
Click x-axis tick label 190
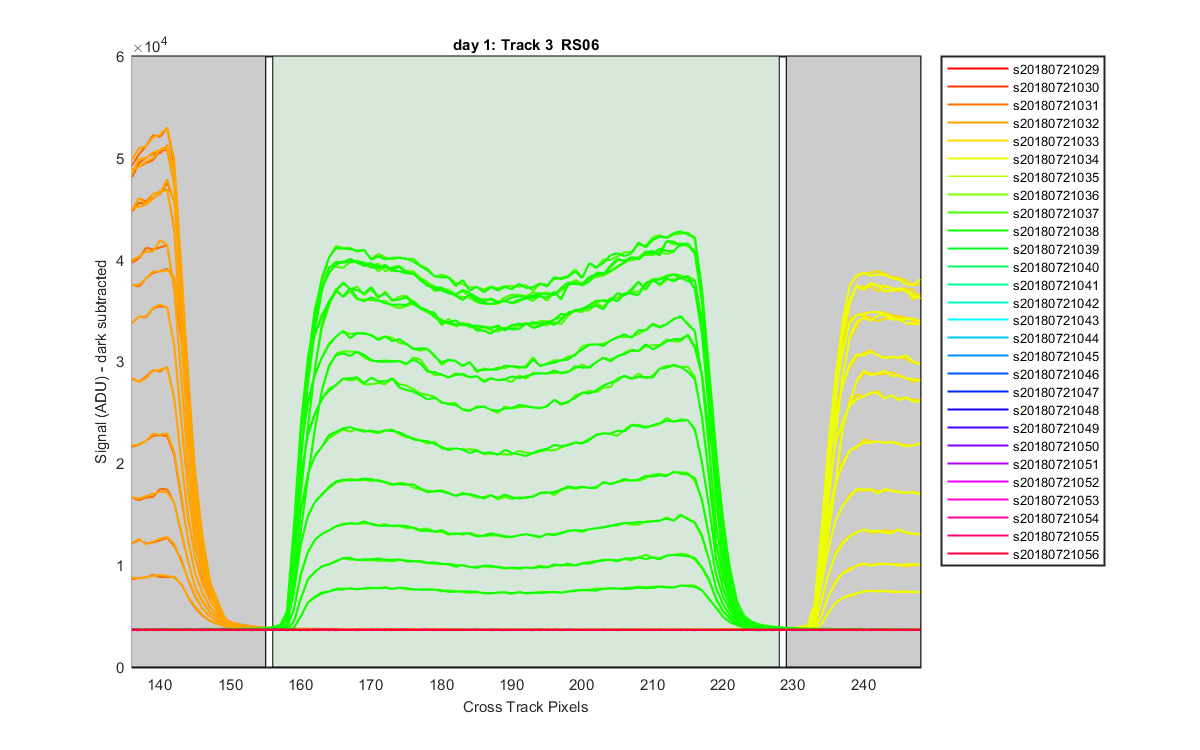(512, 685)
